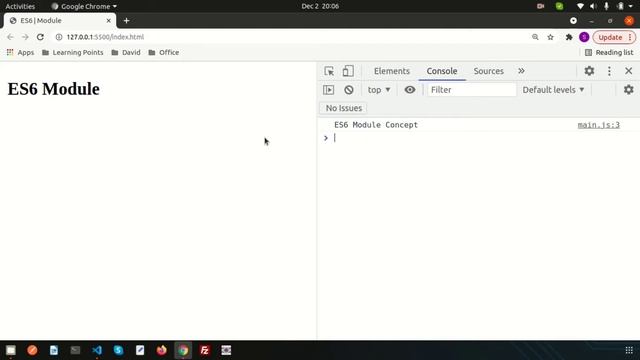Screen dimensions: 640x360
Task: Click the Chrome Update button
Action: [x=614, y=37]
